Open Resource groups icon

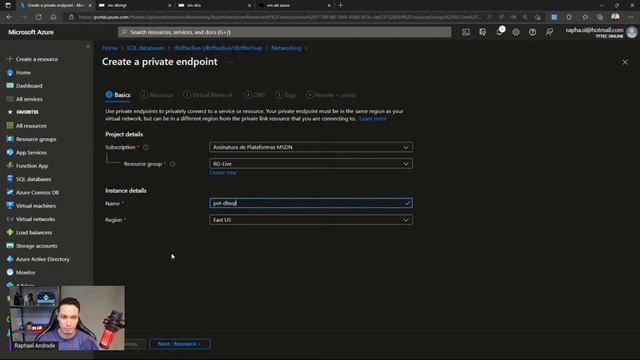(10, 139)
